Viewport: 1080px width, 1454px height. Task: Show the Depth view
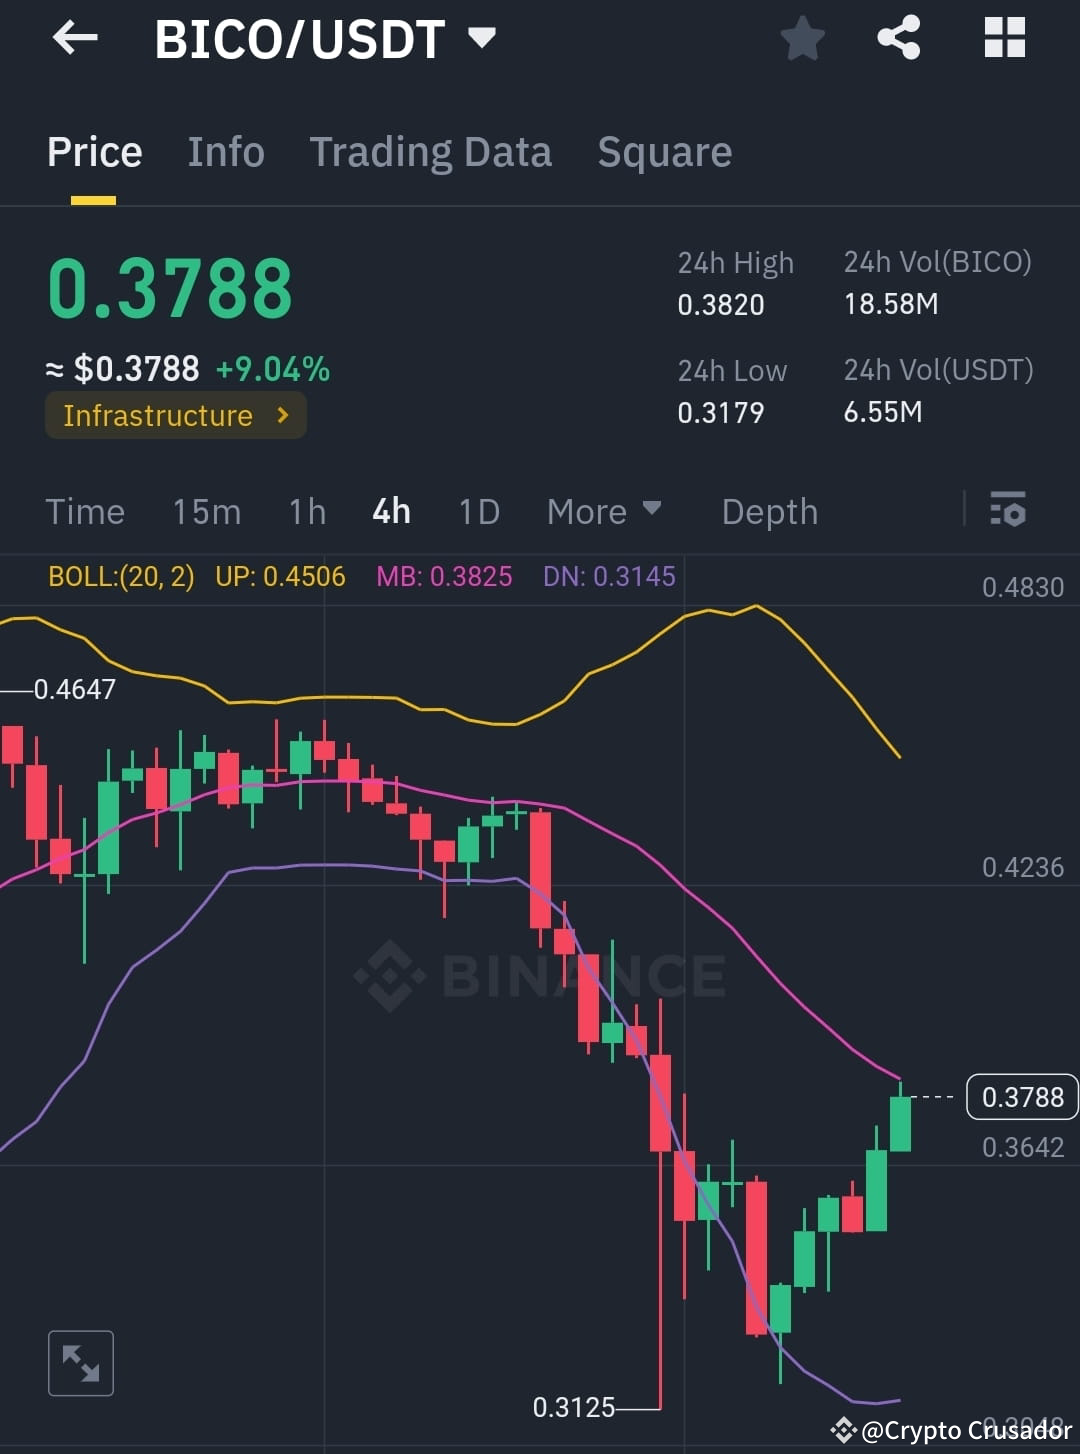769,511
